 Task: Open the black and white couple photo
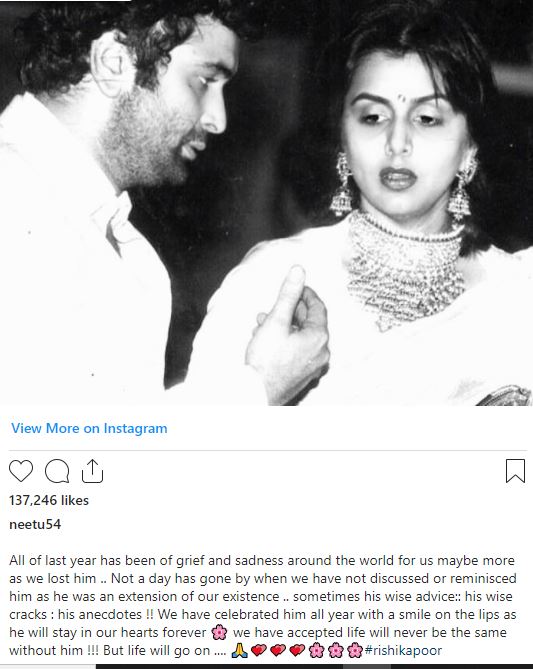coord(266,203)
